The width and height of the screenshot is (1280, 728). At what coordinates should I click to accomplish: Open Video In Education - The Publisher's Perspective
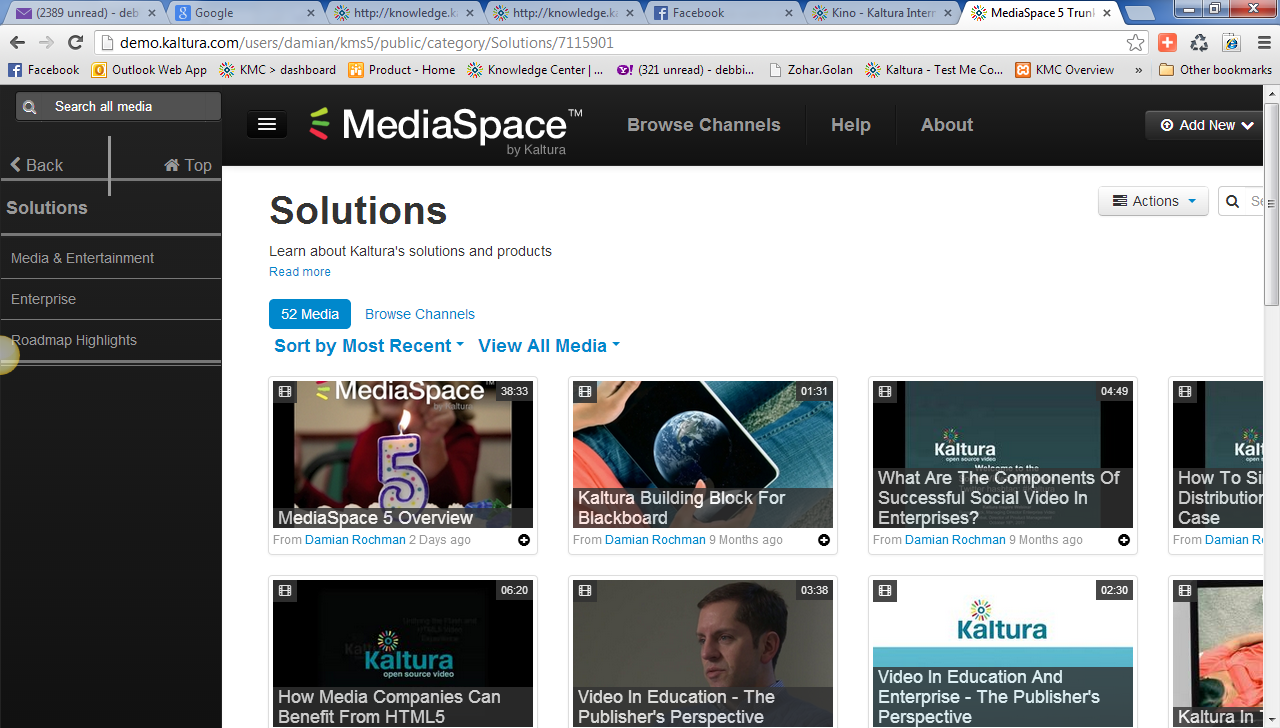point(703,654)
